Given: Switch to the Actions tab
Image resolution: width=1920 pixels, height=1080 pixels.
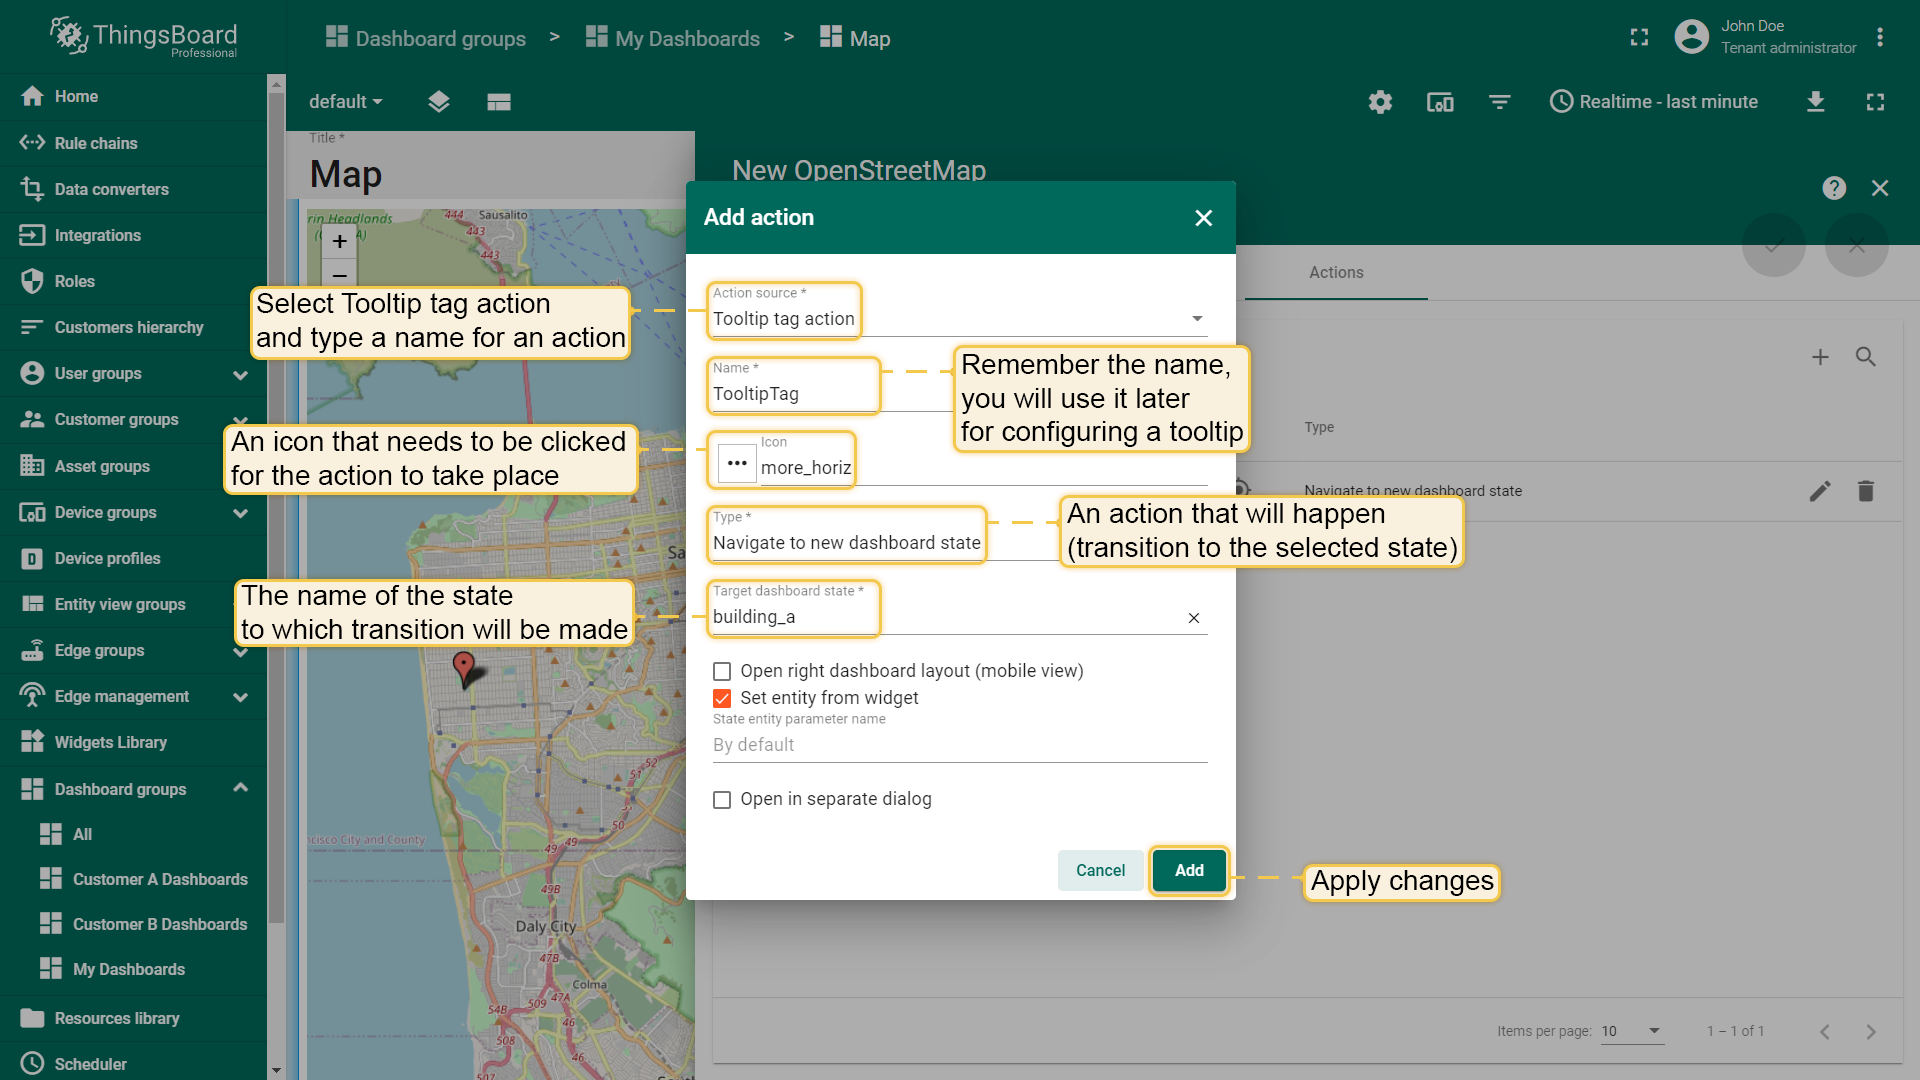Looking at the screenshot, I should pyautogui.click(x=1336, y=272).
